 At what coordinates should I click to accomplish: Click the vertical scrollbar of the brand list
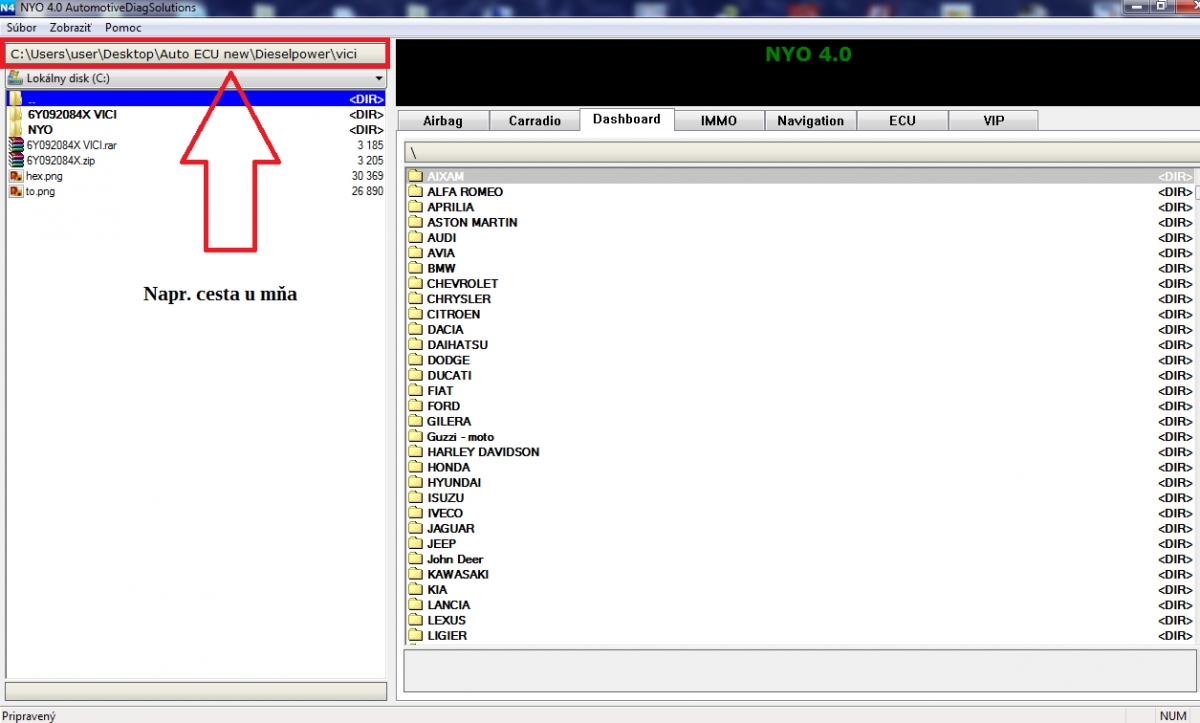pyautogui.click(x=1196, y=400)
